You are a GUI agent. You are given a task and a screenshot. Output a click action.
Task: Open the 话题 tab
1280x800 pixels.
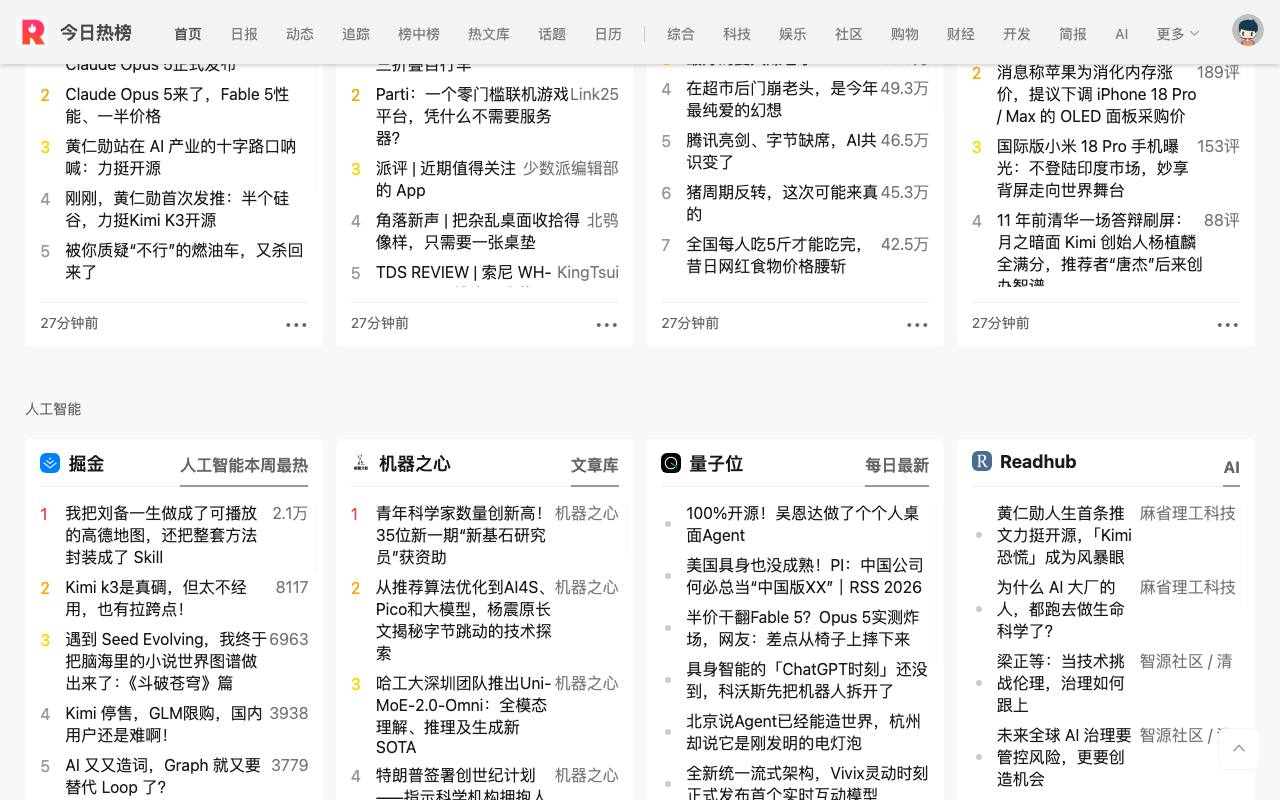click(x=552, y=34)
